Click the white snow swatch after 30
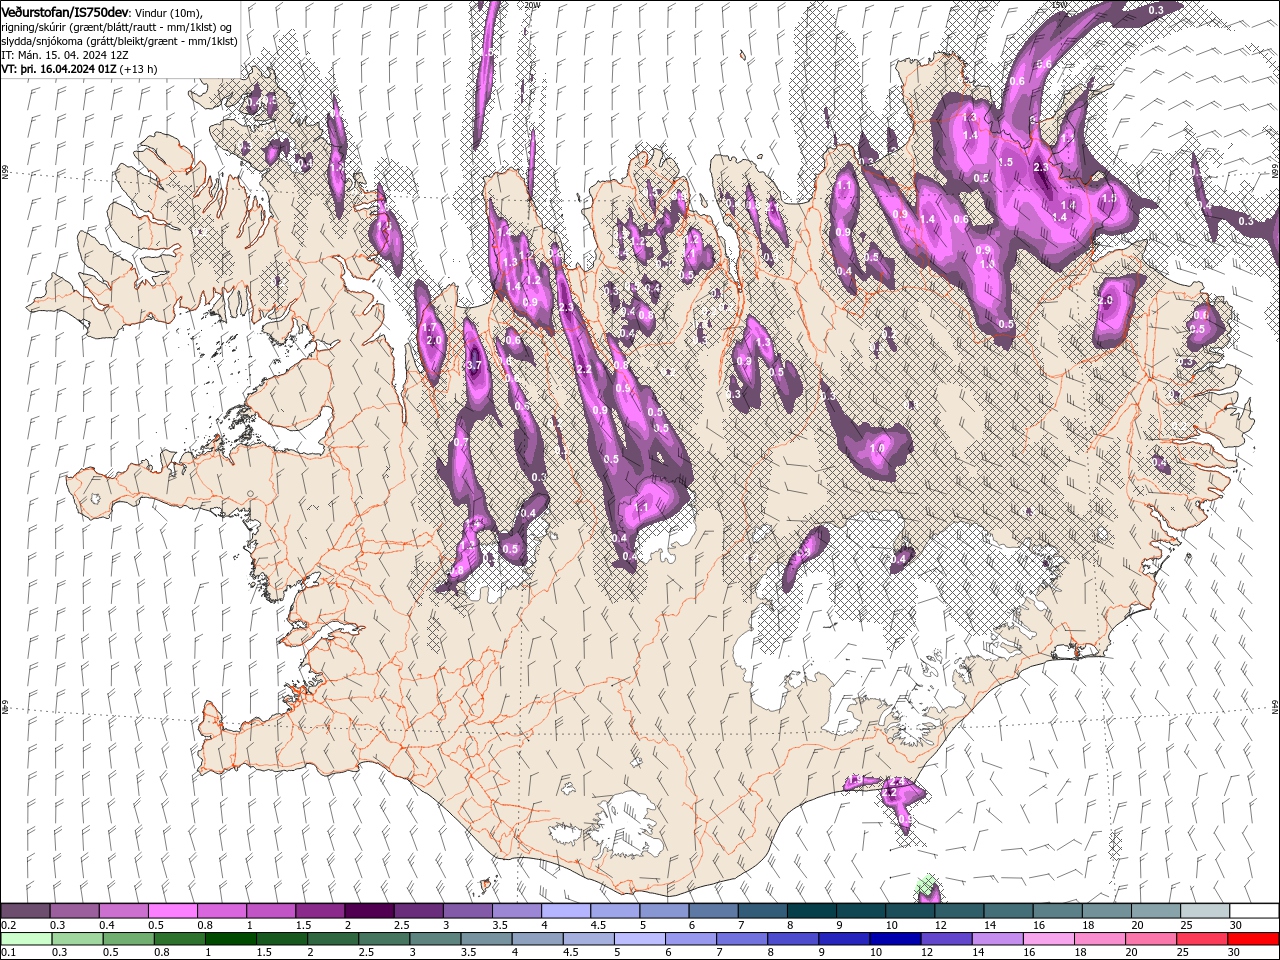 [1254, 911]
